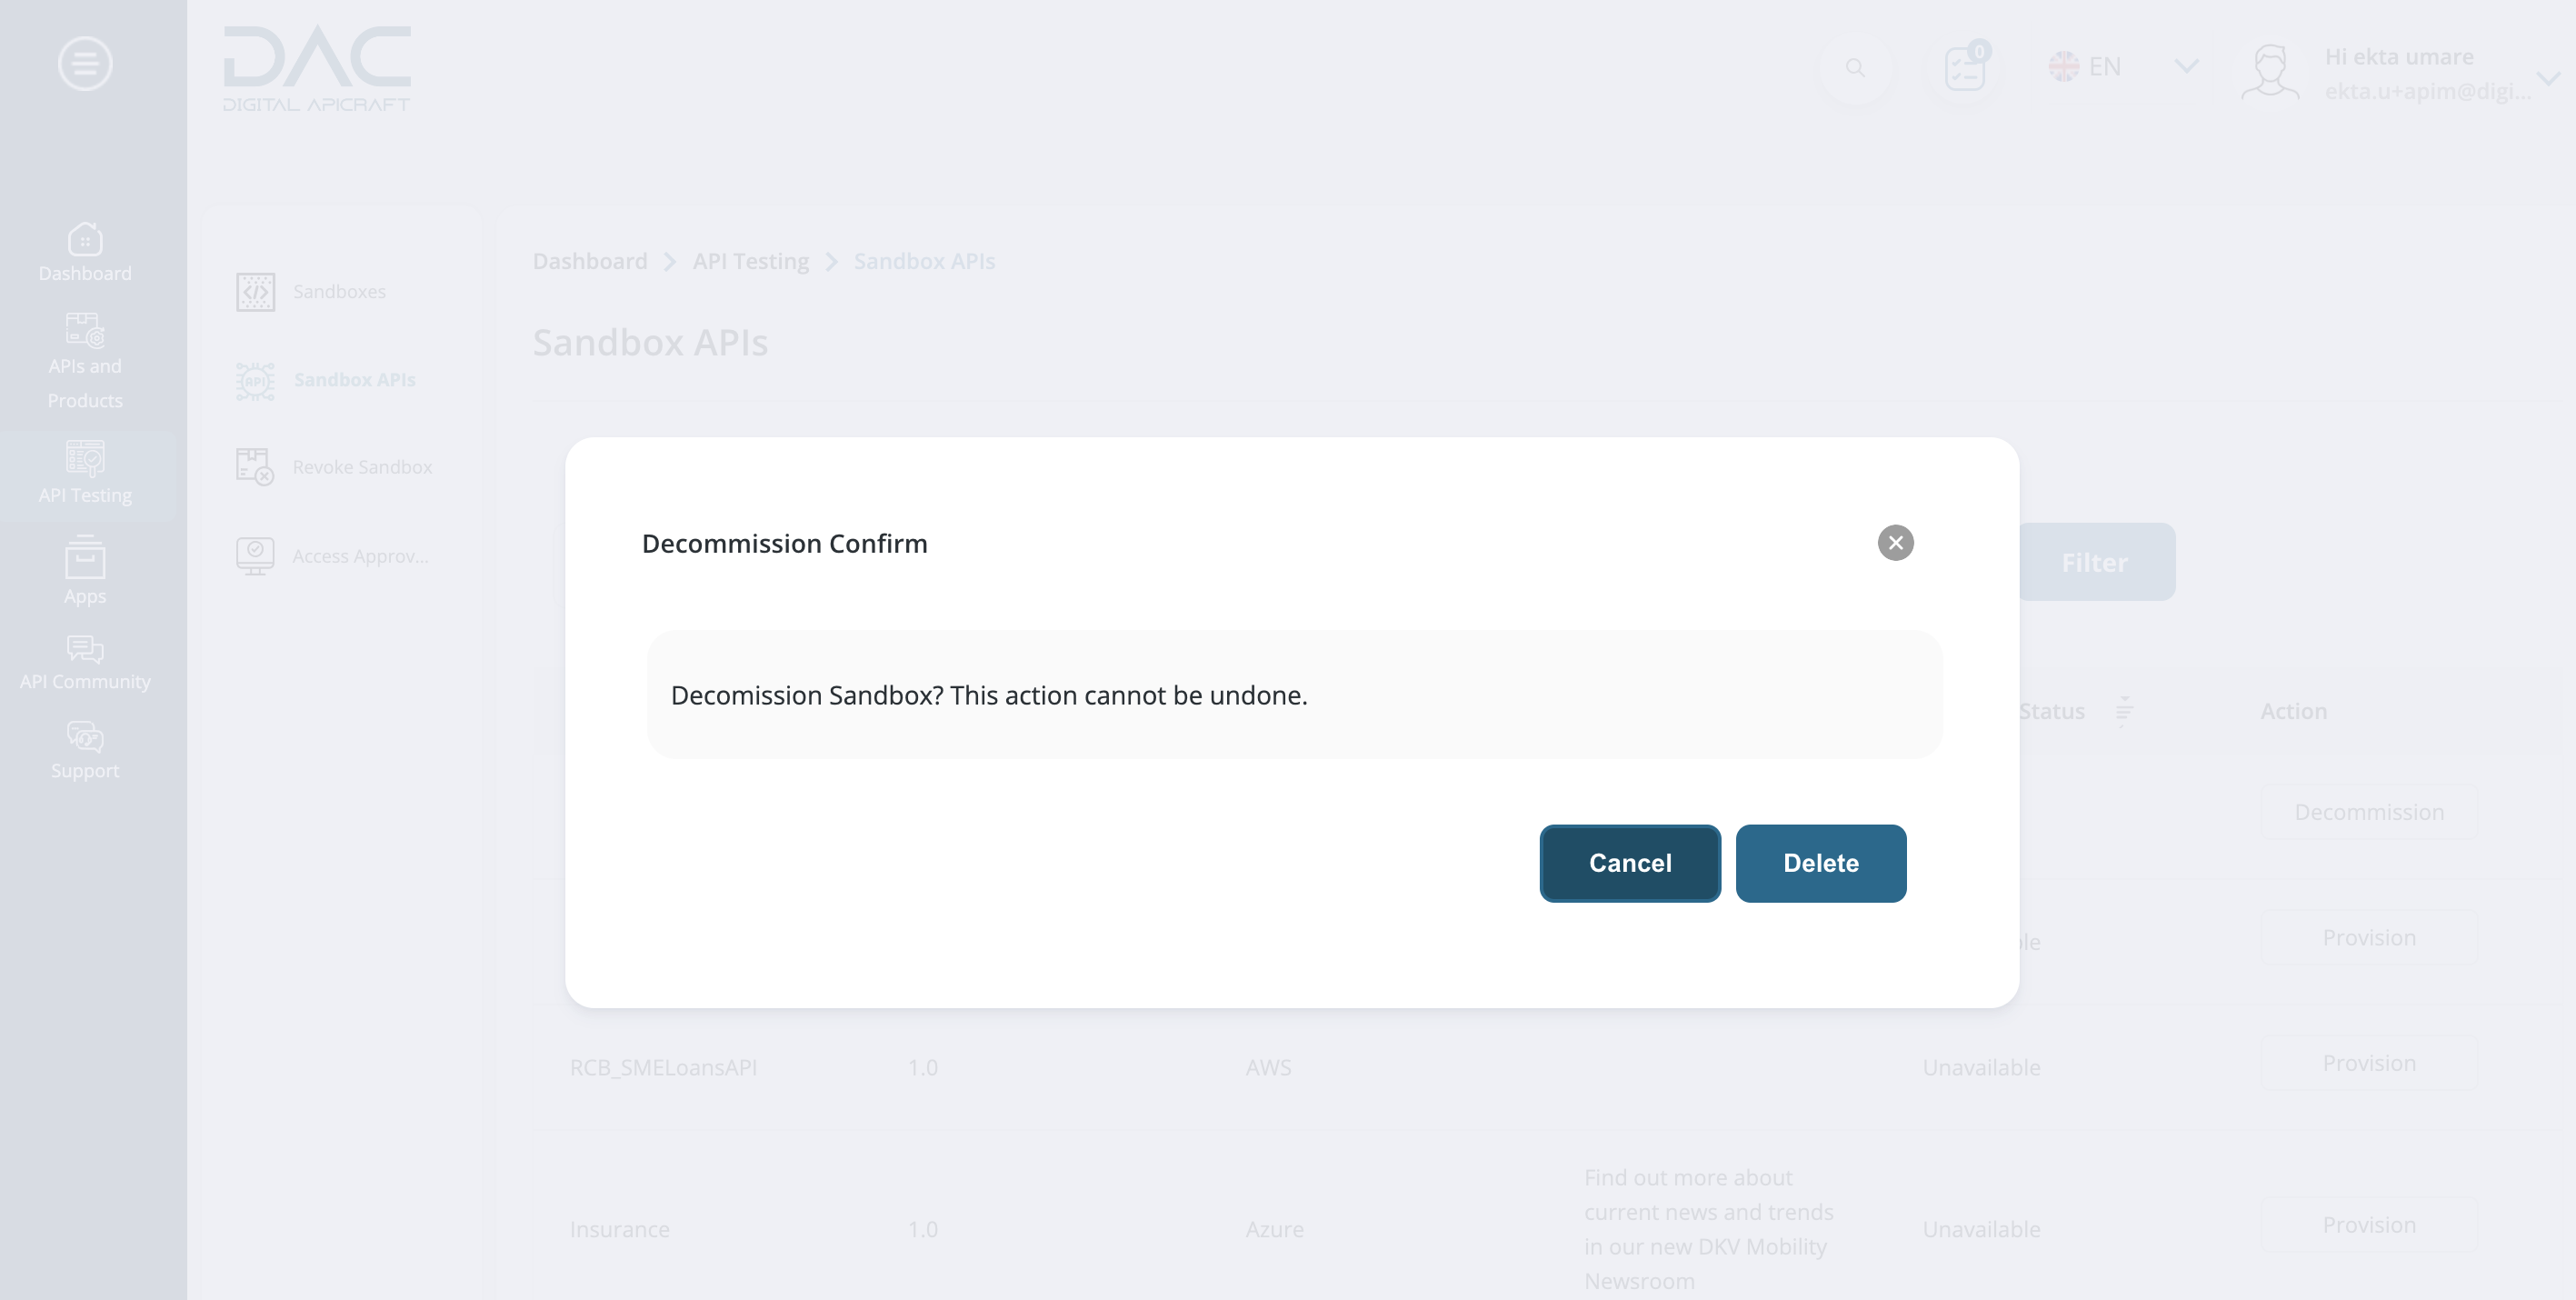2576x1300 pixels.
Task: Click the close X button on modal
Action: 1894,542
